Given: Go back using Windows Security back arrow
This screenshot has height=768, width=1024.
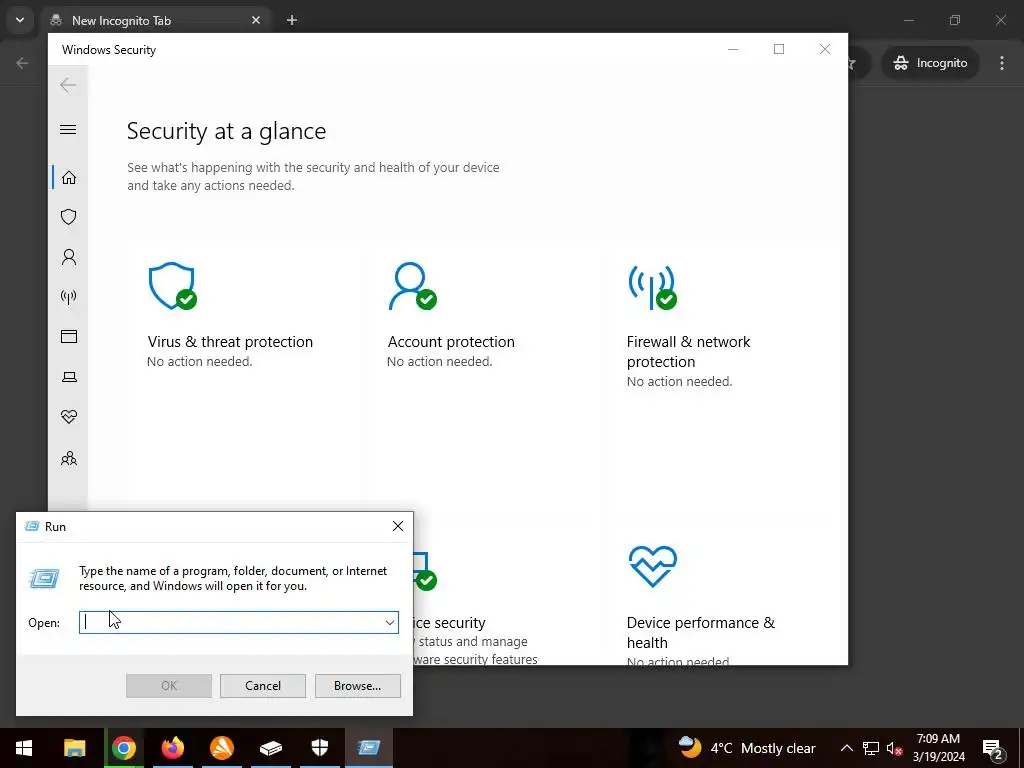Looking at the screenshot, I should [68, 85].
